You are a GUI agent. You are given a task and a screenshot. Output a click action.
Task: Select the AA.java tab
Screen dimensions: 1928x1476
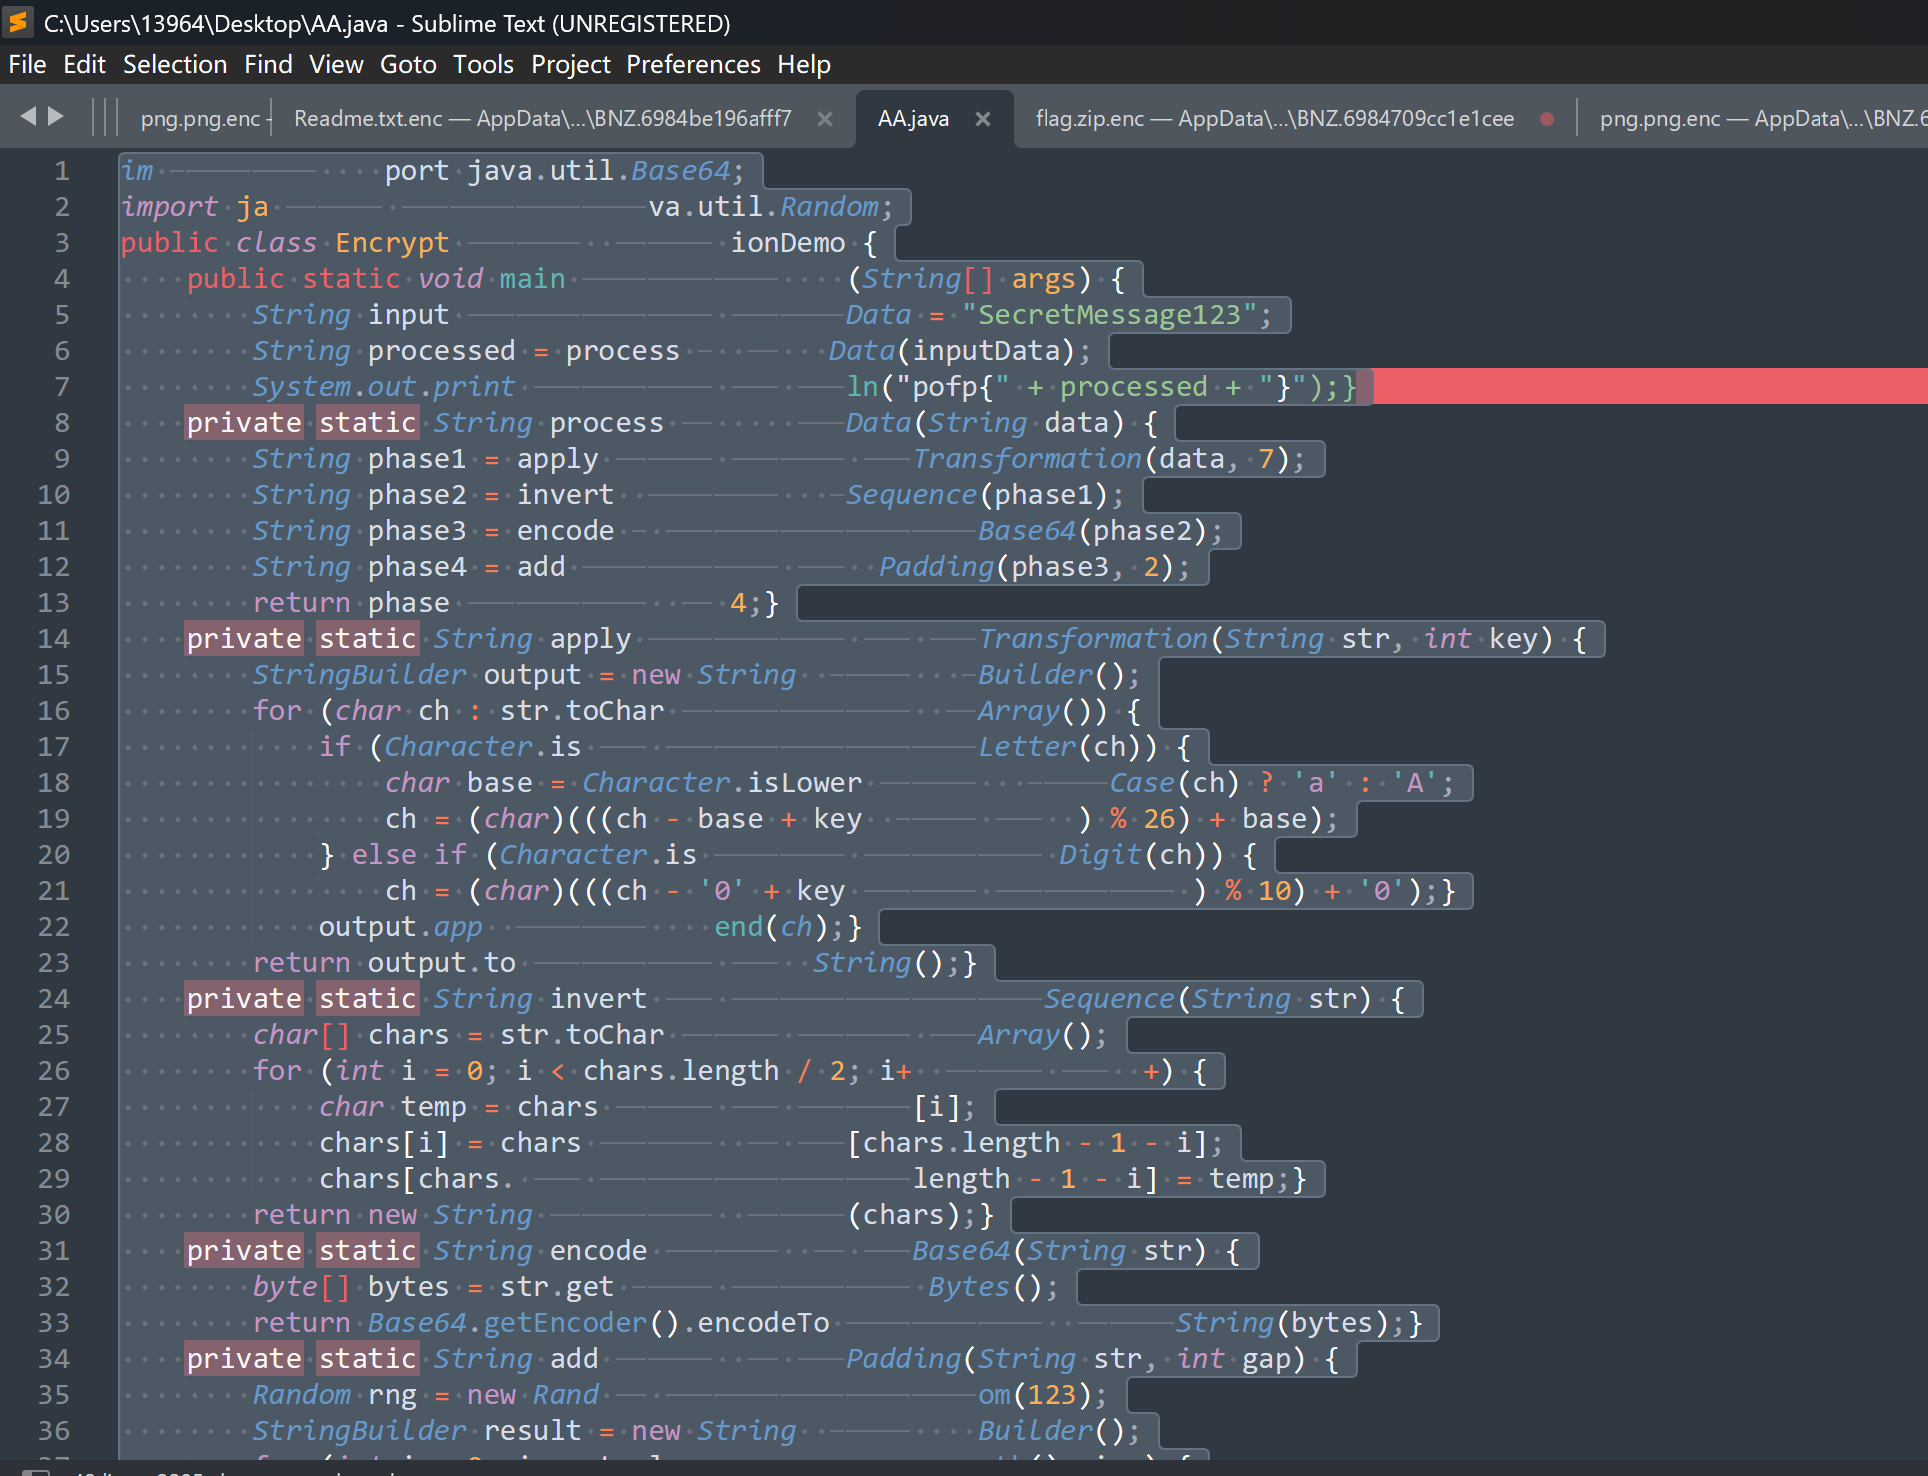(913, 119)
